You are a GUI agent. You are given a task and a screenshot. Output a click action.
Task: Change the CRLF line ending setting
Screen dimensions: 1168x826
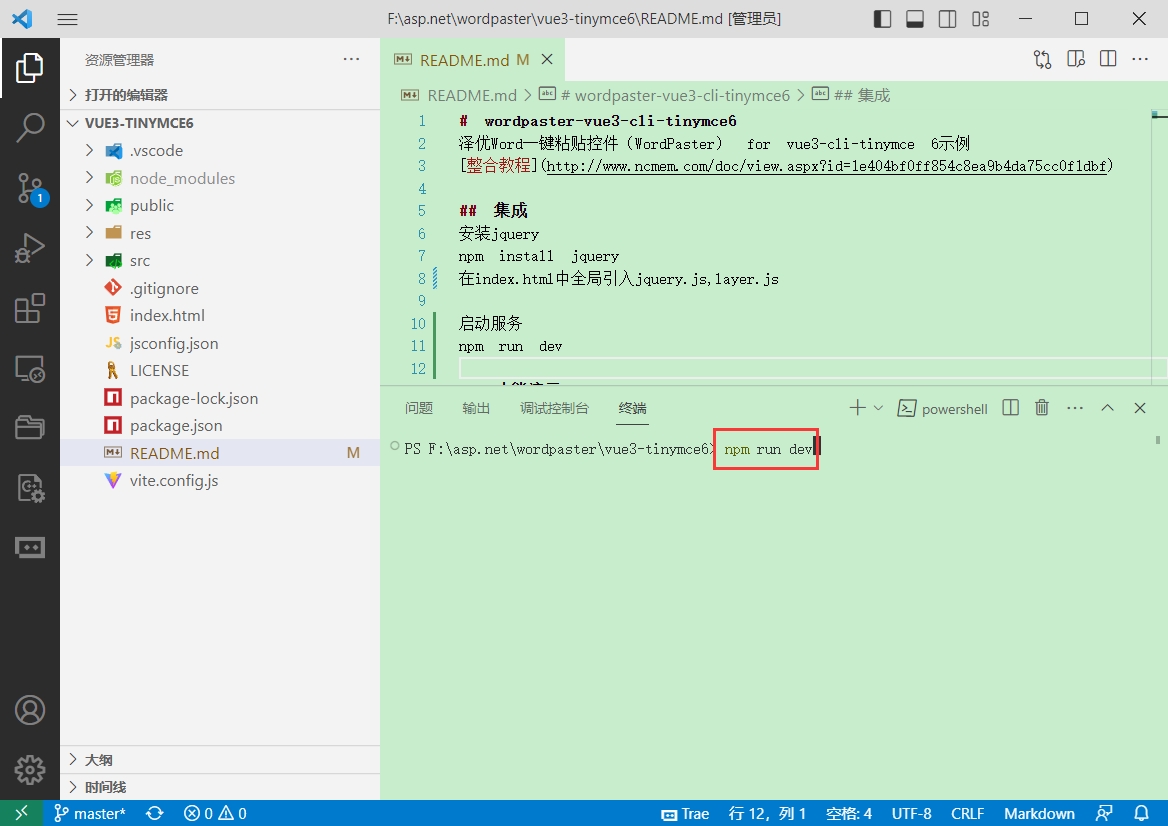coord(967,813)
